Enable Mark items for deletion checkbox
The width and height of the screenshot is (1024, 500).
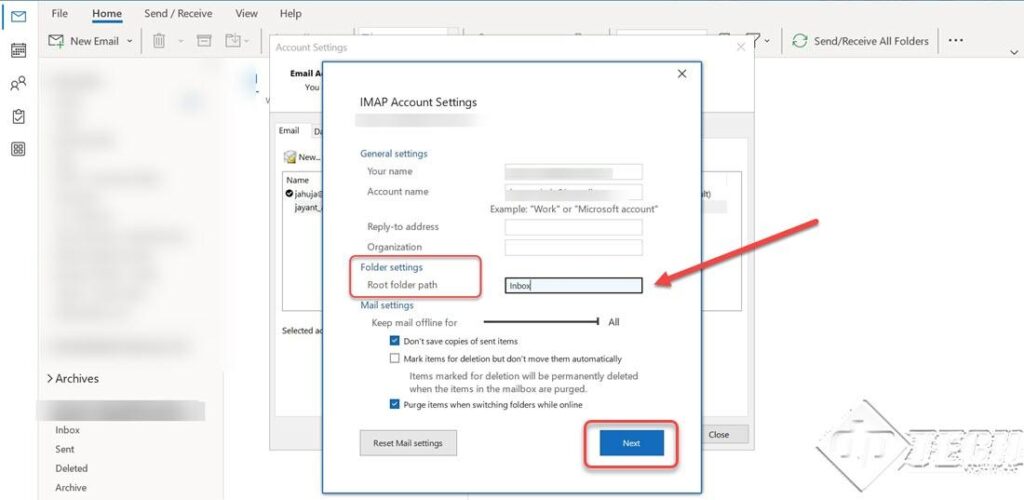pyautogui.click(x=395, y=358)
